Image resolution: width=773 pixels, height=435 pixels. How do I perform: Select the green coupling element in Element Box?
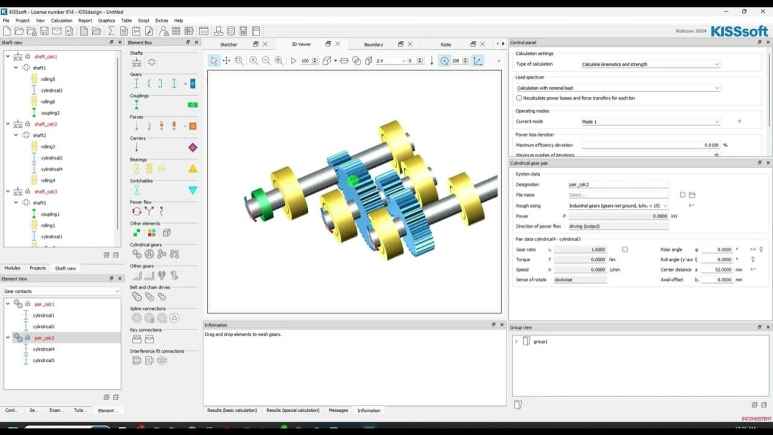pyautogui.click(x=193, y=105)
